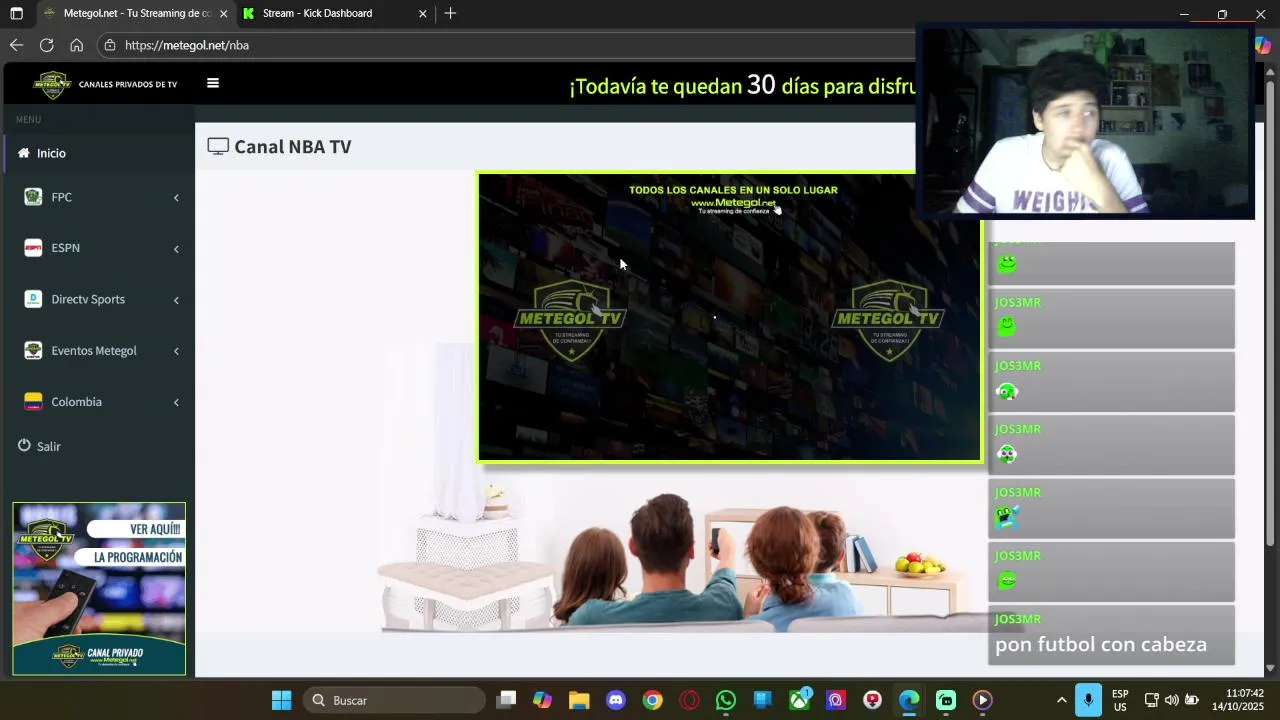1280x720 pixels.
Task: Click the Canal NBA TV heading
Action: (292, 146)
